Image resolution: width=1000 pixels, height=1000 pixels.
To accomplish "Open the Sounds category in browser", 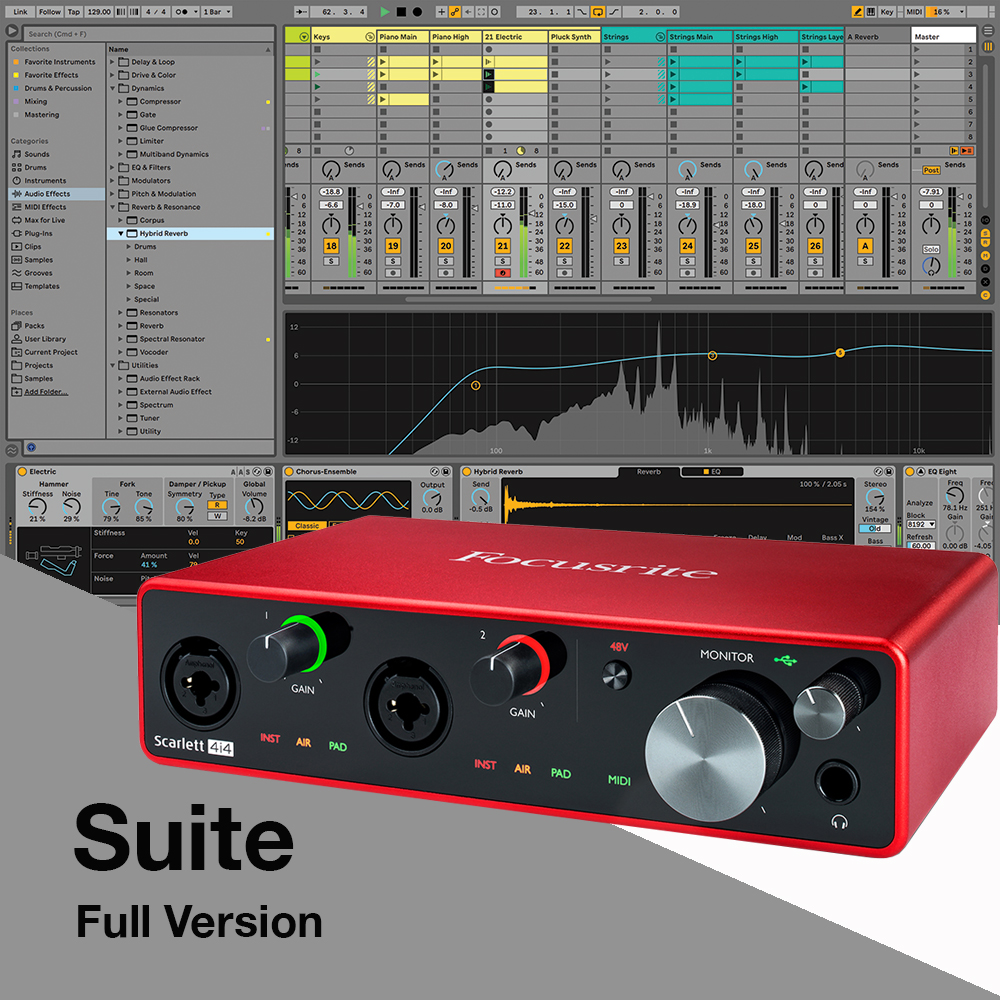I will [x=31, y=154].
